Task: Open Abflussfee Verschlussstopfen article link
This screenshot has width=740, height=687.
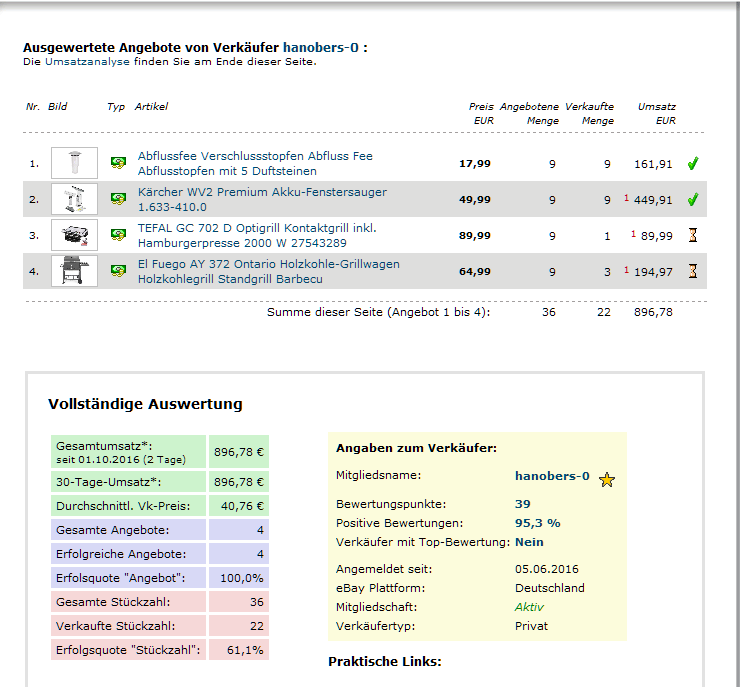Action: [x=255, y=163]
